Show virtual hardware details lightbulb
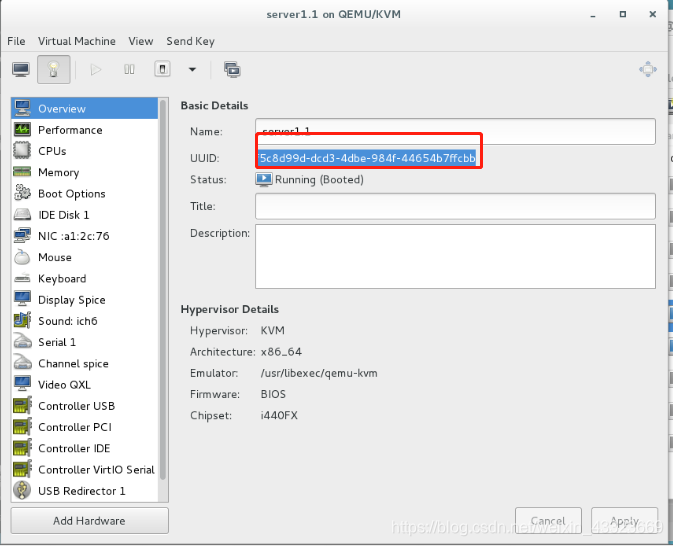The width and height of the screenshot is (673, 546). coord(54,69)
